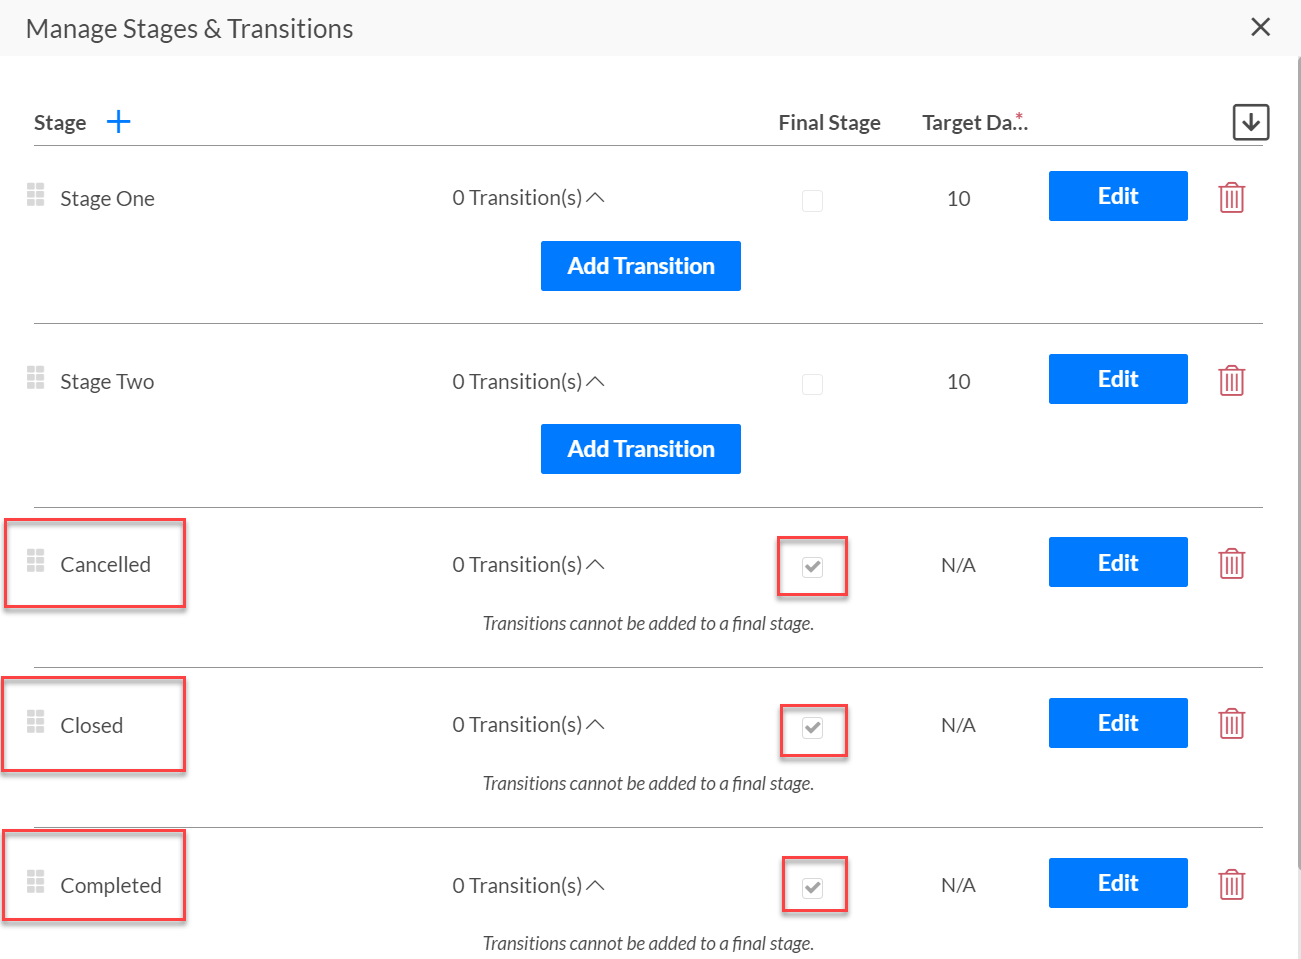
Task: Delete the Cancelled stage trash icon
Action: (1231, 563)
